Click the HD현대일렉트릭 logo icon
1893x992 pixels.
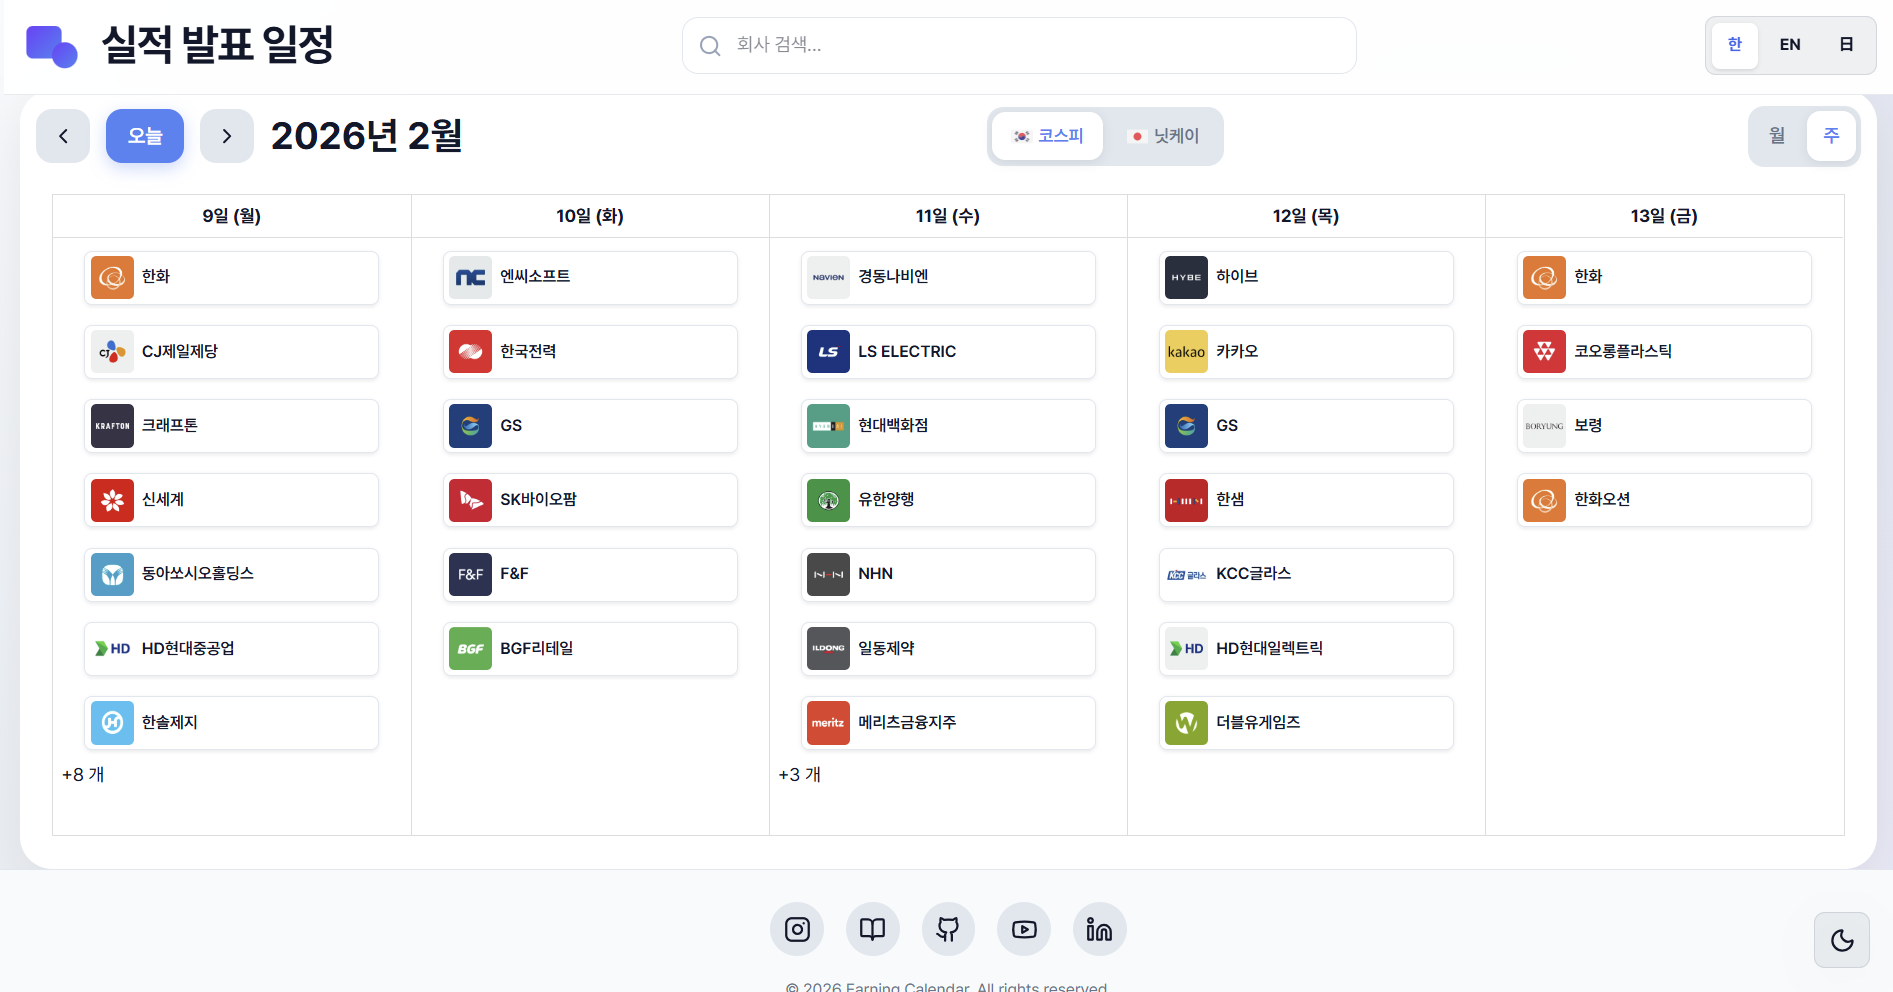[1186, 649]
